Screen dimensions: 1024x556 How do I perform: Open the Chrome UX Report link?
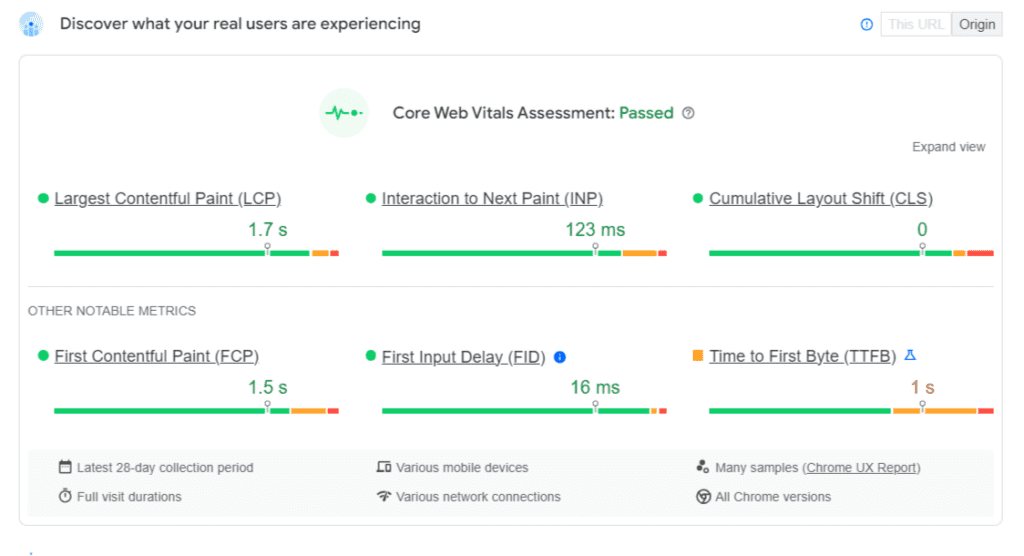coord(863,468)
